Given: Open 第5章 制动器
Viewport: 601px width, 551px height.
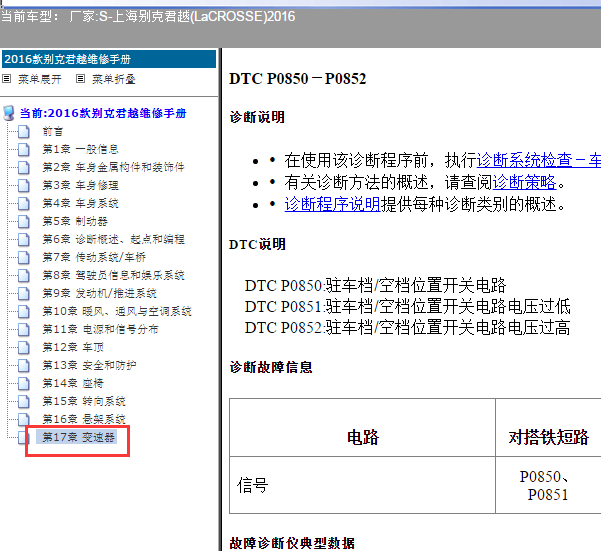Looking at the screenshot, I should click(x=75, y=221).
